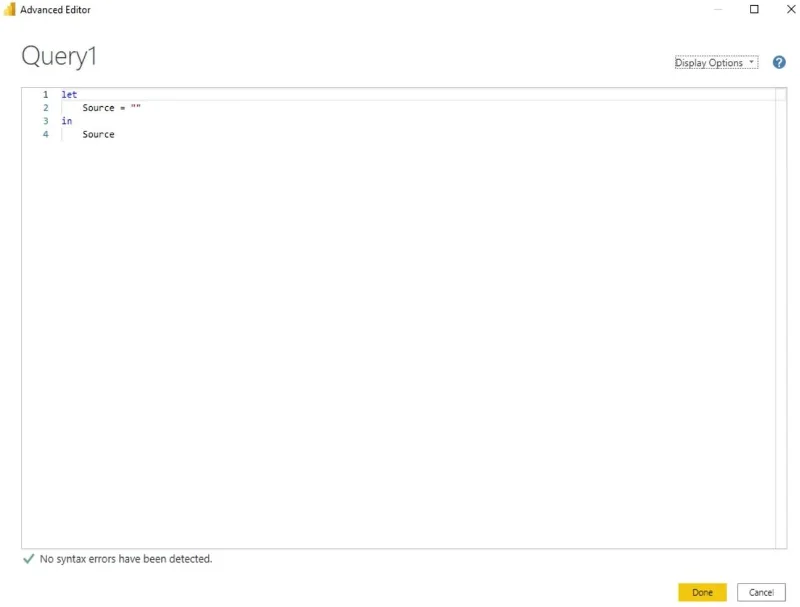800x607 pixels.
Task: Click the Source output on line 4
Action: click(x=98, y=134)
